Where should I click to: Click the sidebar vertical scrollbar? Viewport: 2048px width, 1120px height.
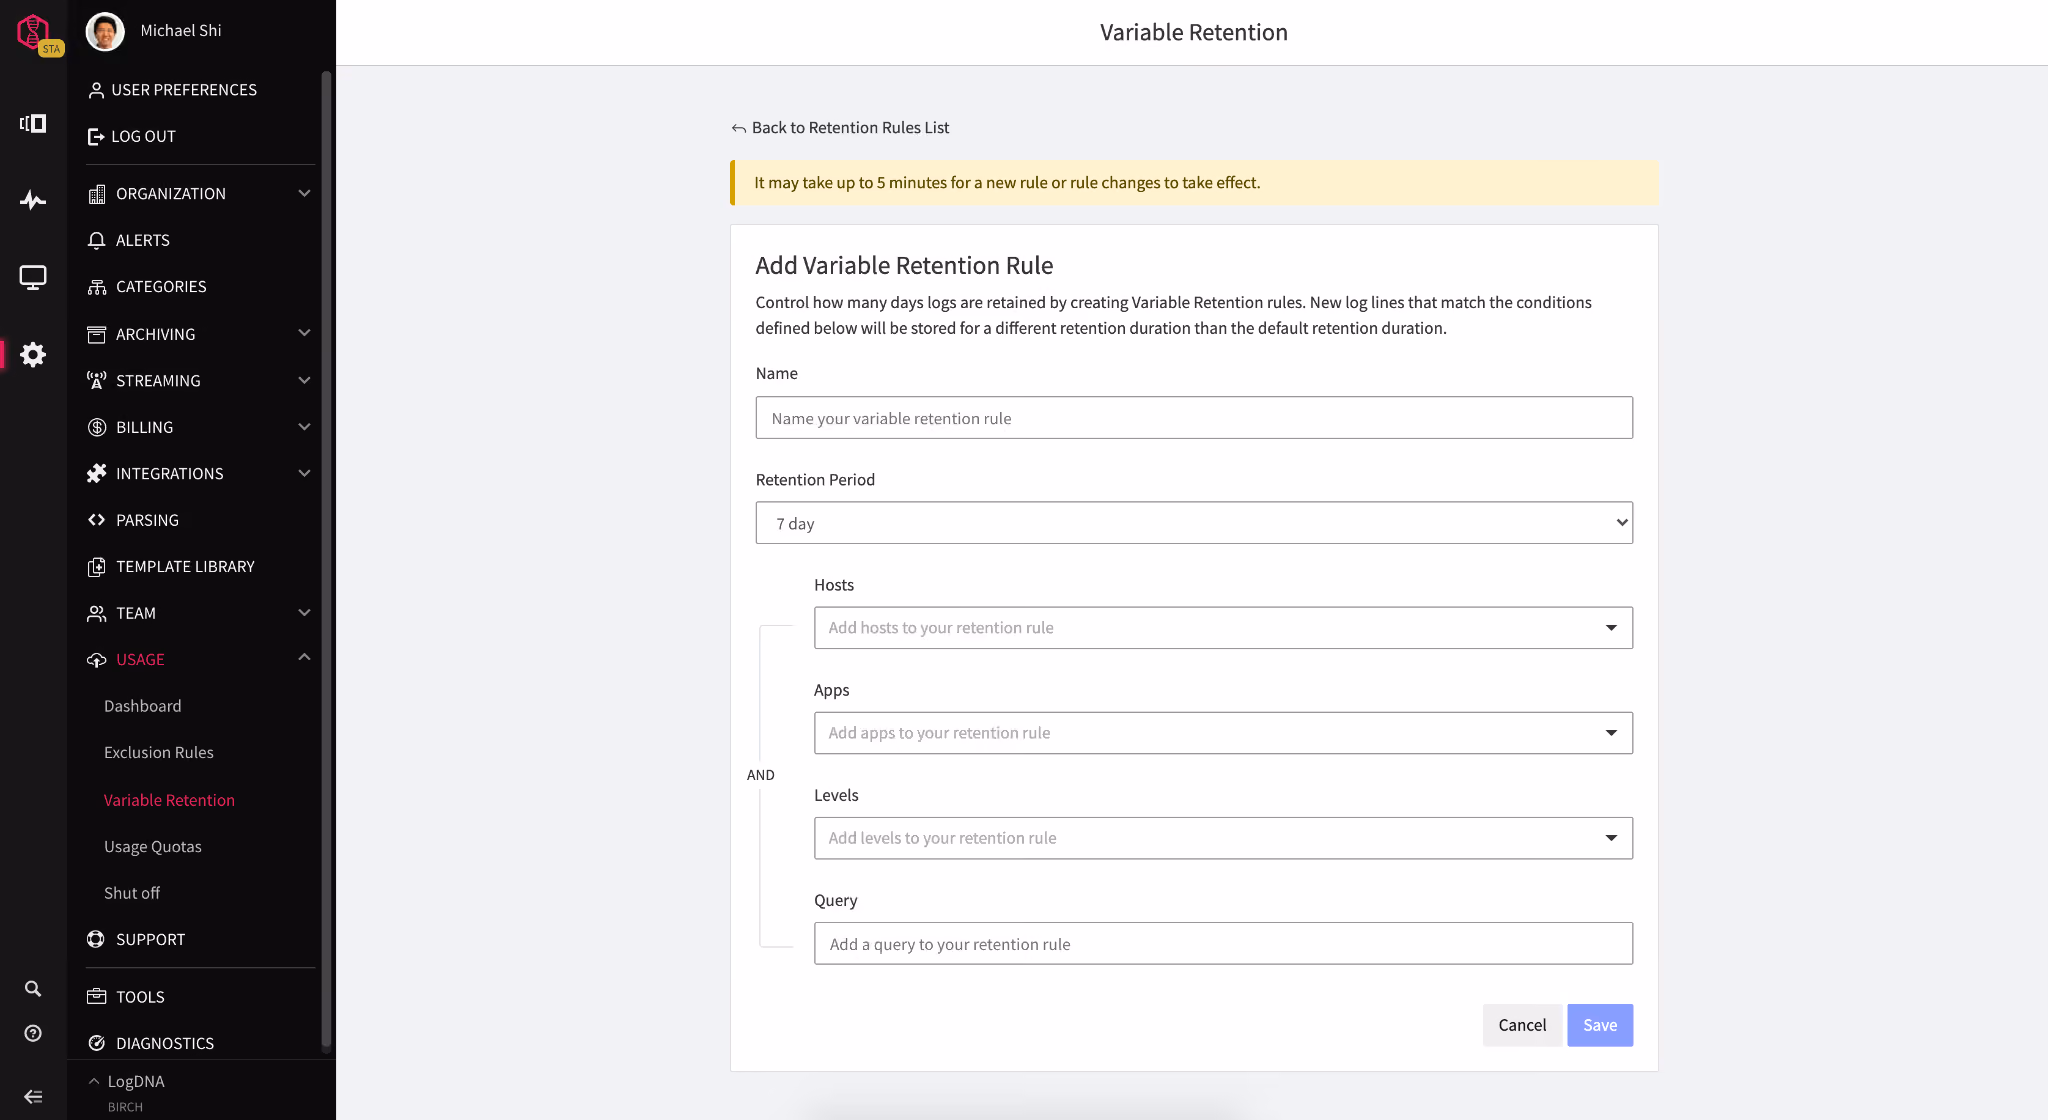pyautogui.click(x=326, y=560)
